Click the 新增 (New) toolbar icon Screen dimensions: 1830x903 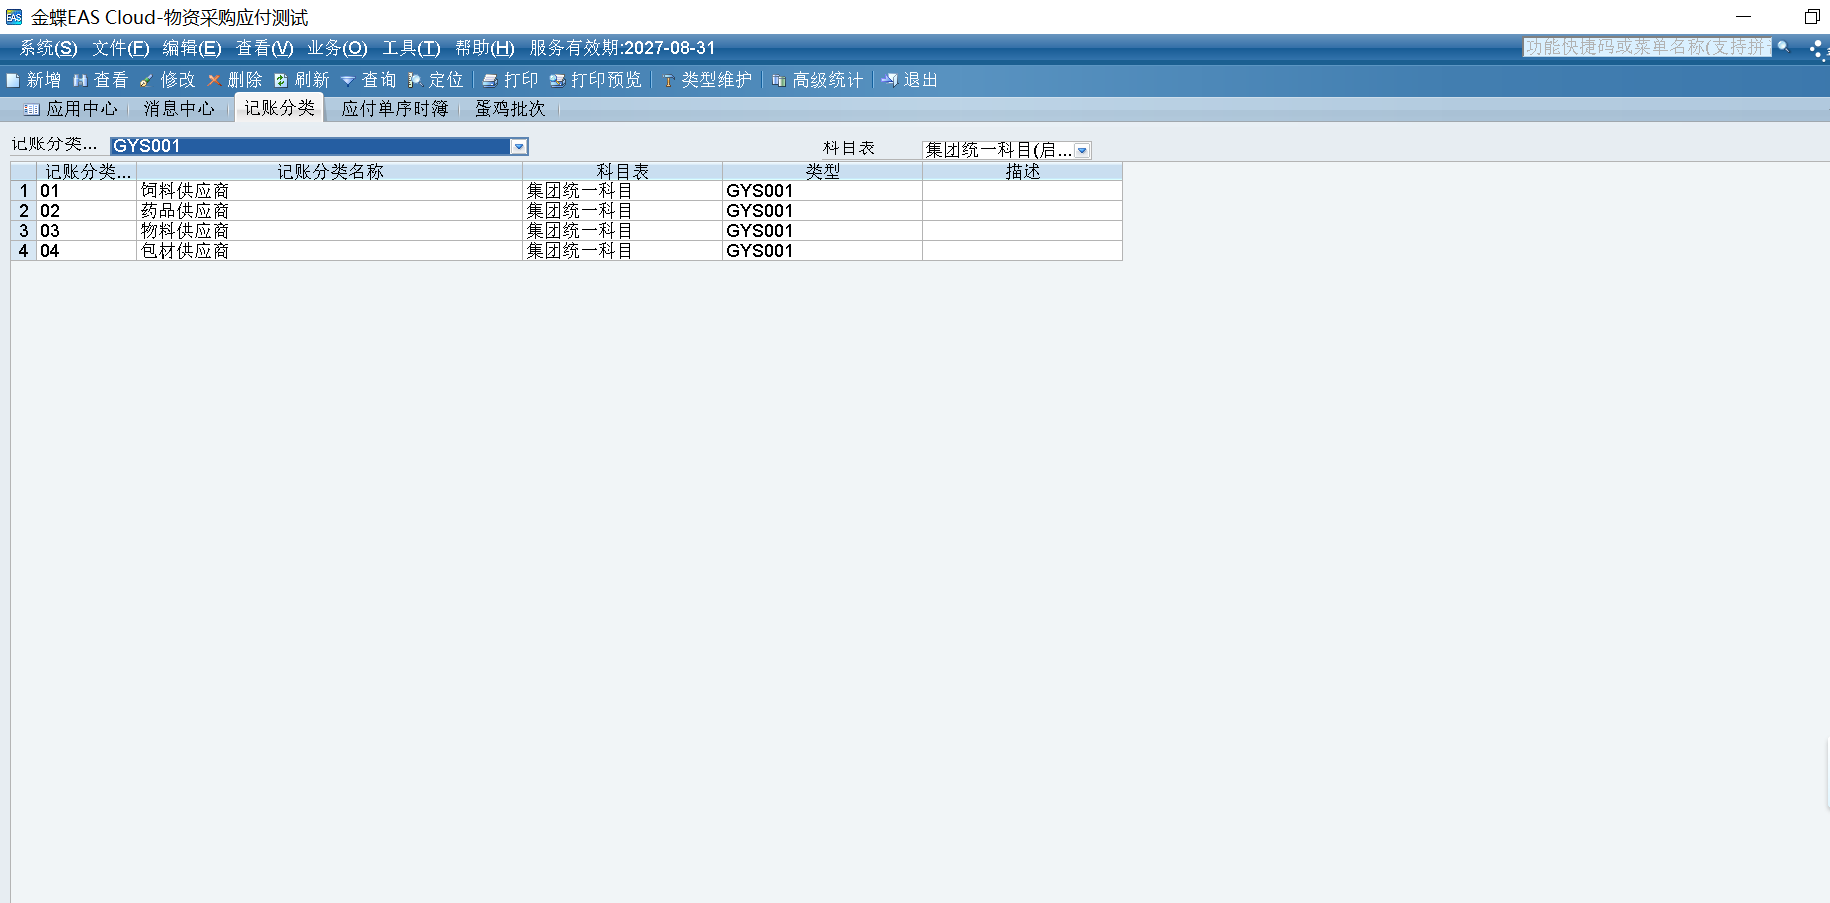(33, 80)
